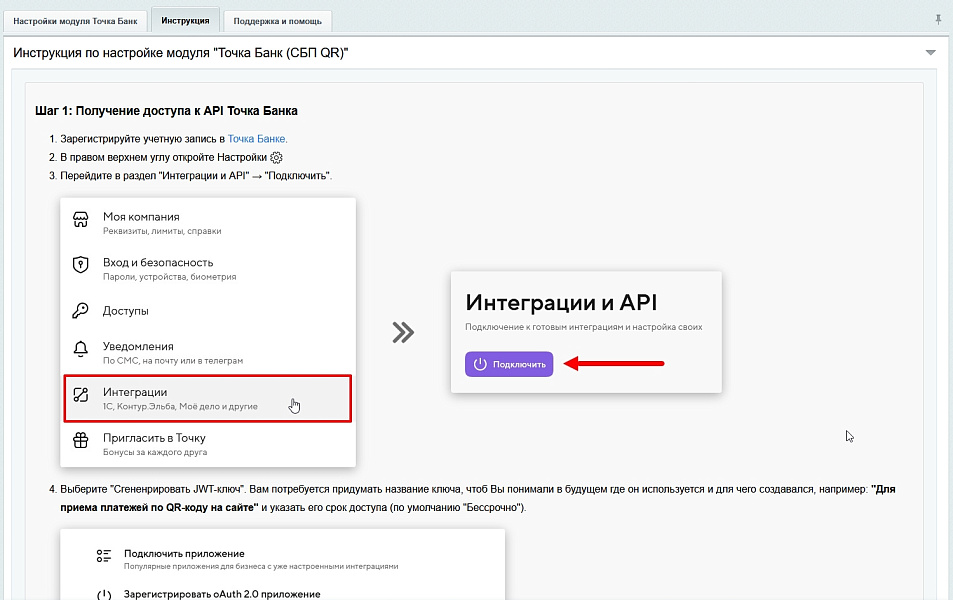Pin the tab panel using the pin icon
Image resolution: width=953 pixels, height=600 pixels.
click(937, 20)
